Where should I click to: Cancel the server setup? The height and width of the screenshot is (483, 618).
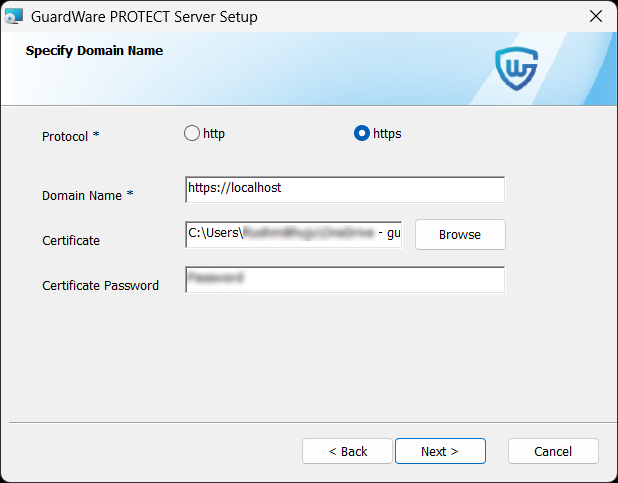click(553, 451)
